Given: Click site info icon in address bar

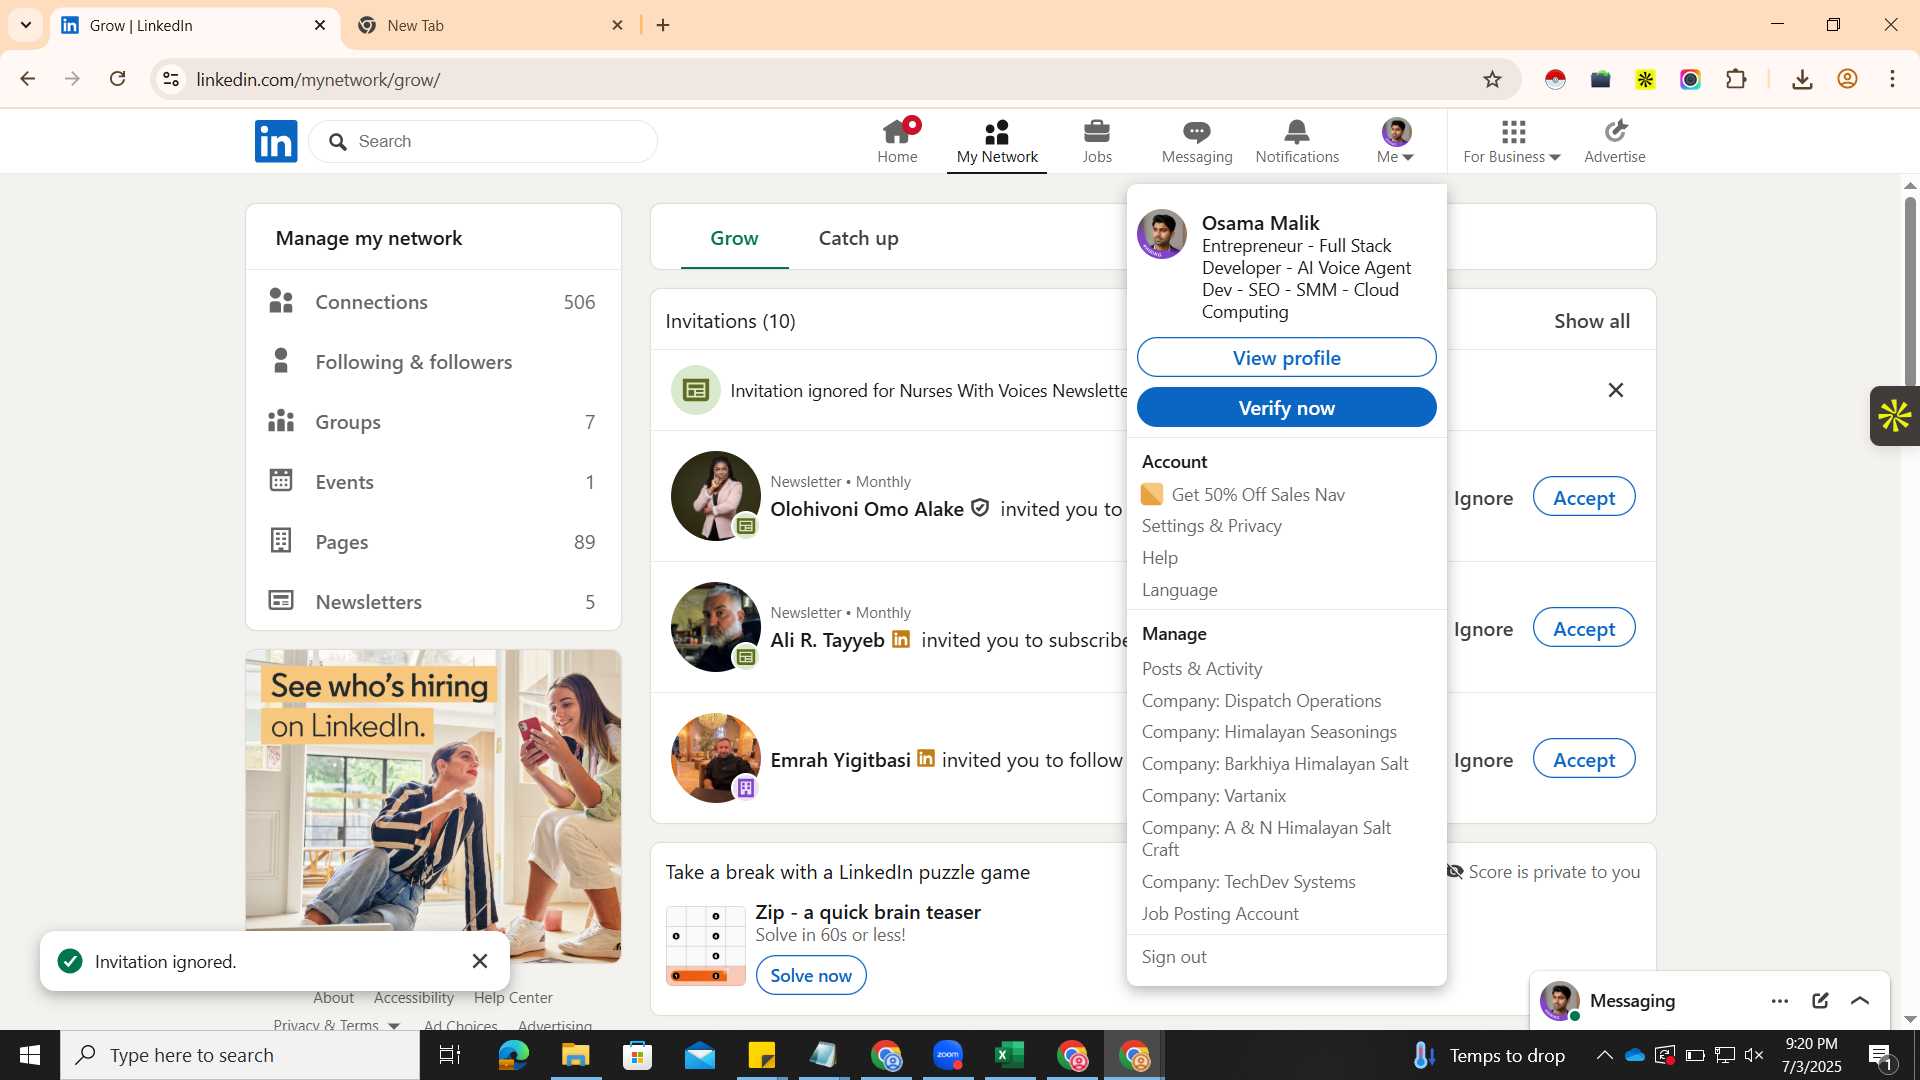Looking at the screenshot, I should (171, 79).
